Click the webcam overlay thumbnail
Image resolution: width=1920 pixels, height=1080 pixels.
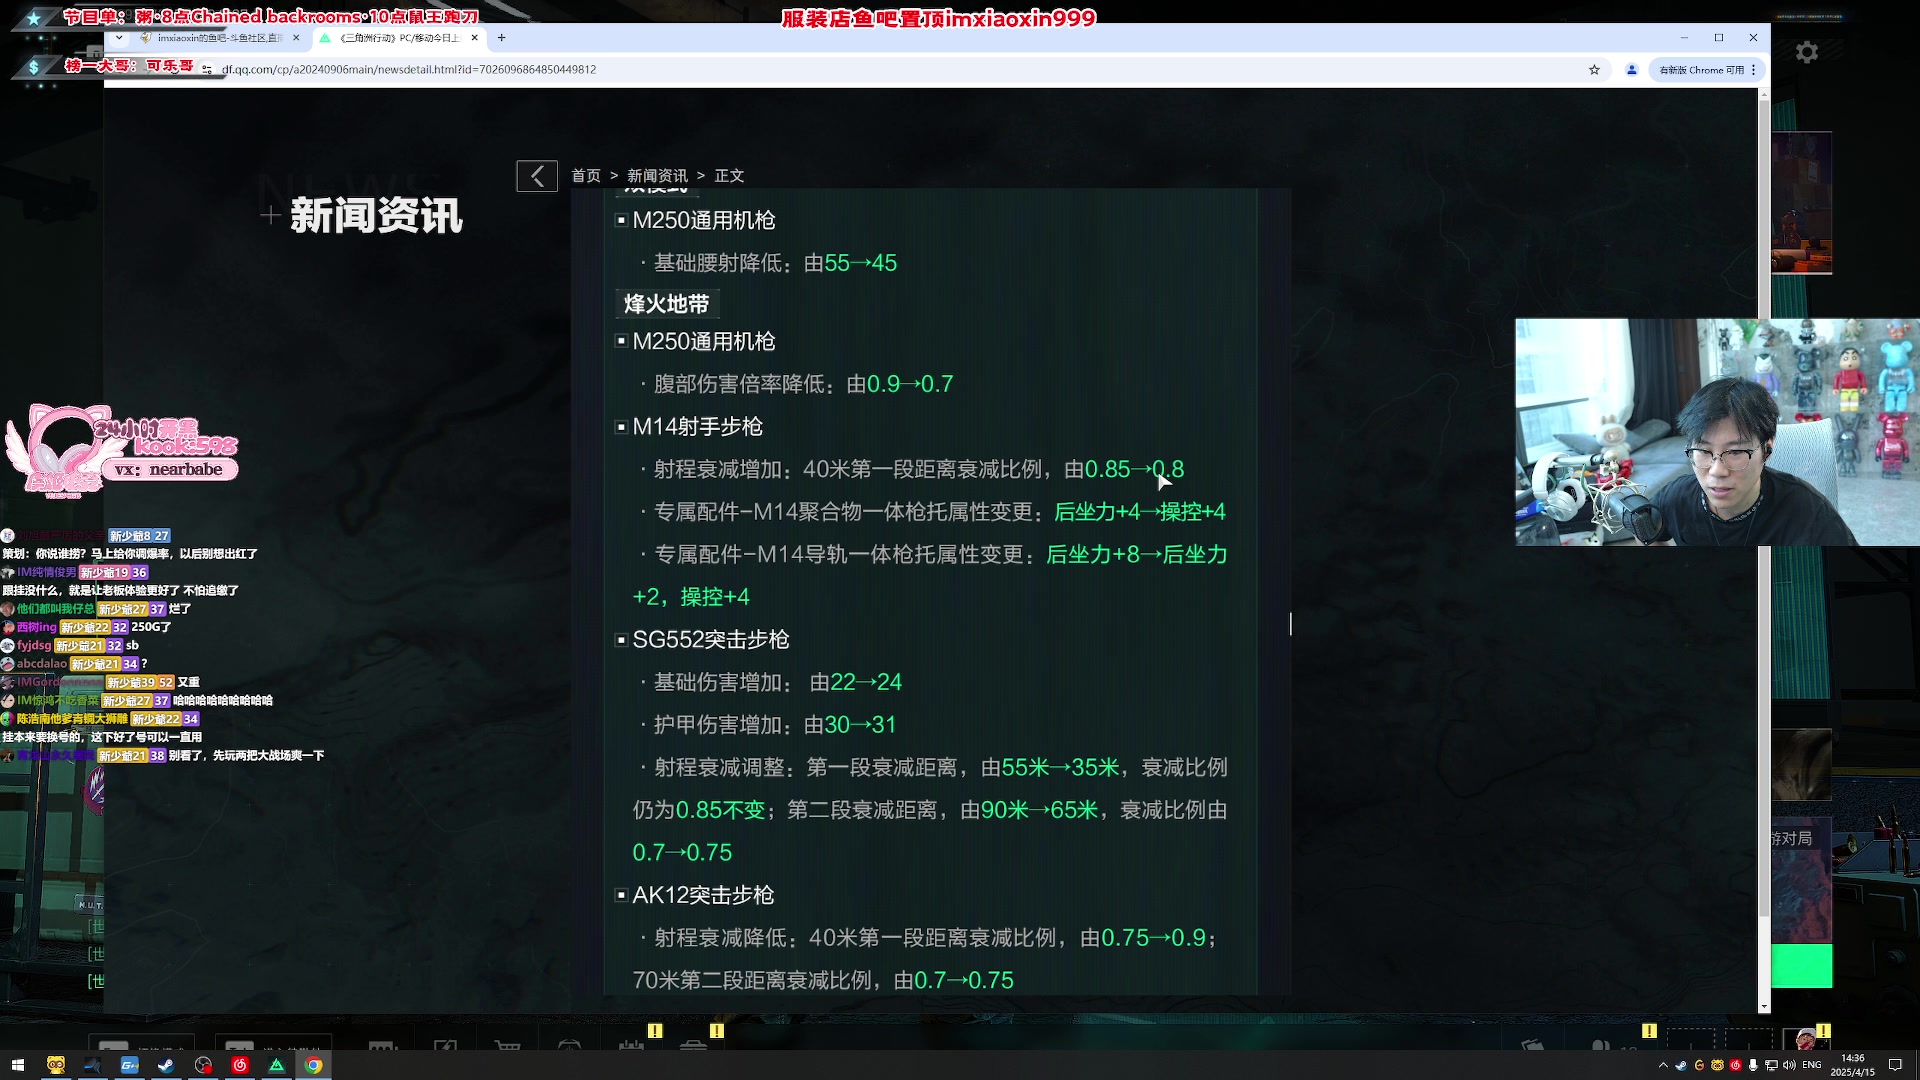(x=1717, y=432)
